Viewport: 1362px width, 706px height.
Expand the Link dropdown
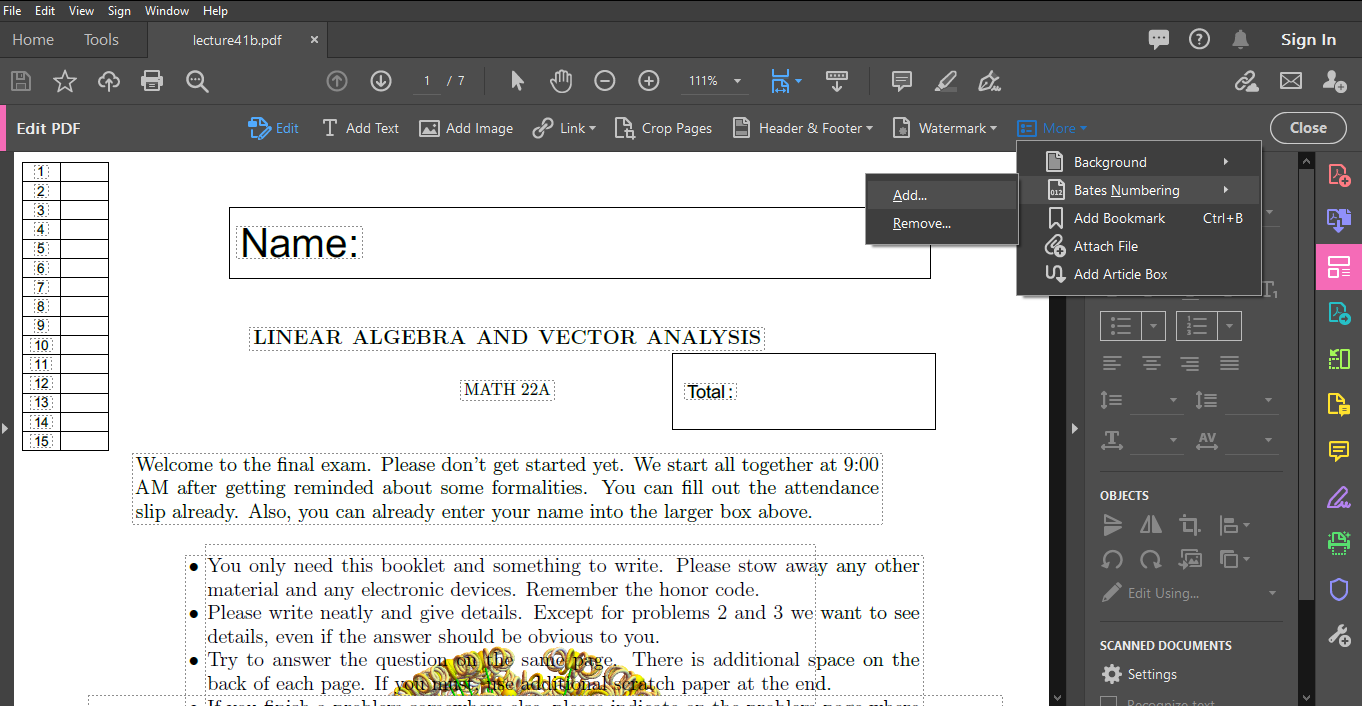pos(592,129)
